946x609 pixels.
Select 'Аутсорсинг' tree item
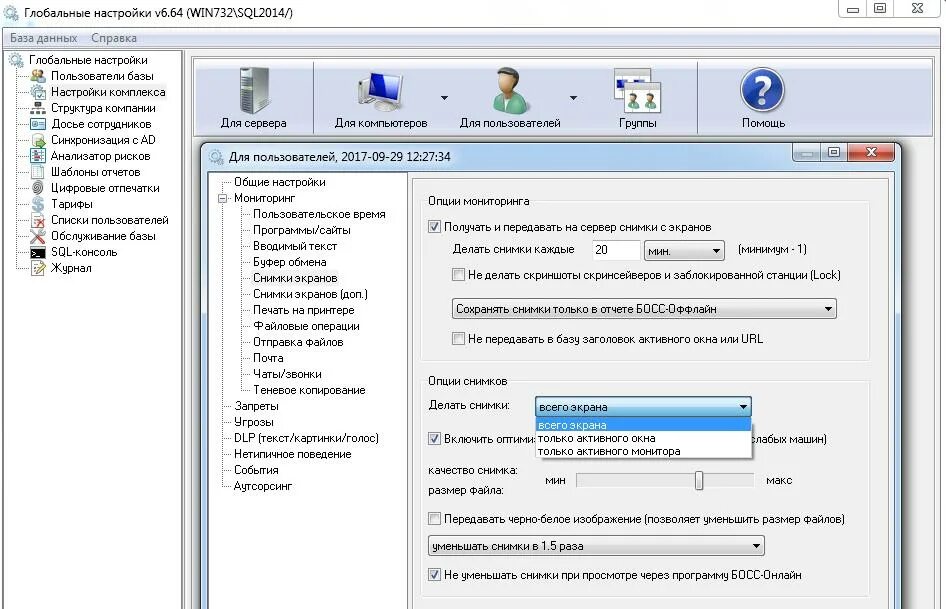point(262,486)
